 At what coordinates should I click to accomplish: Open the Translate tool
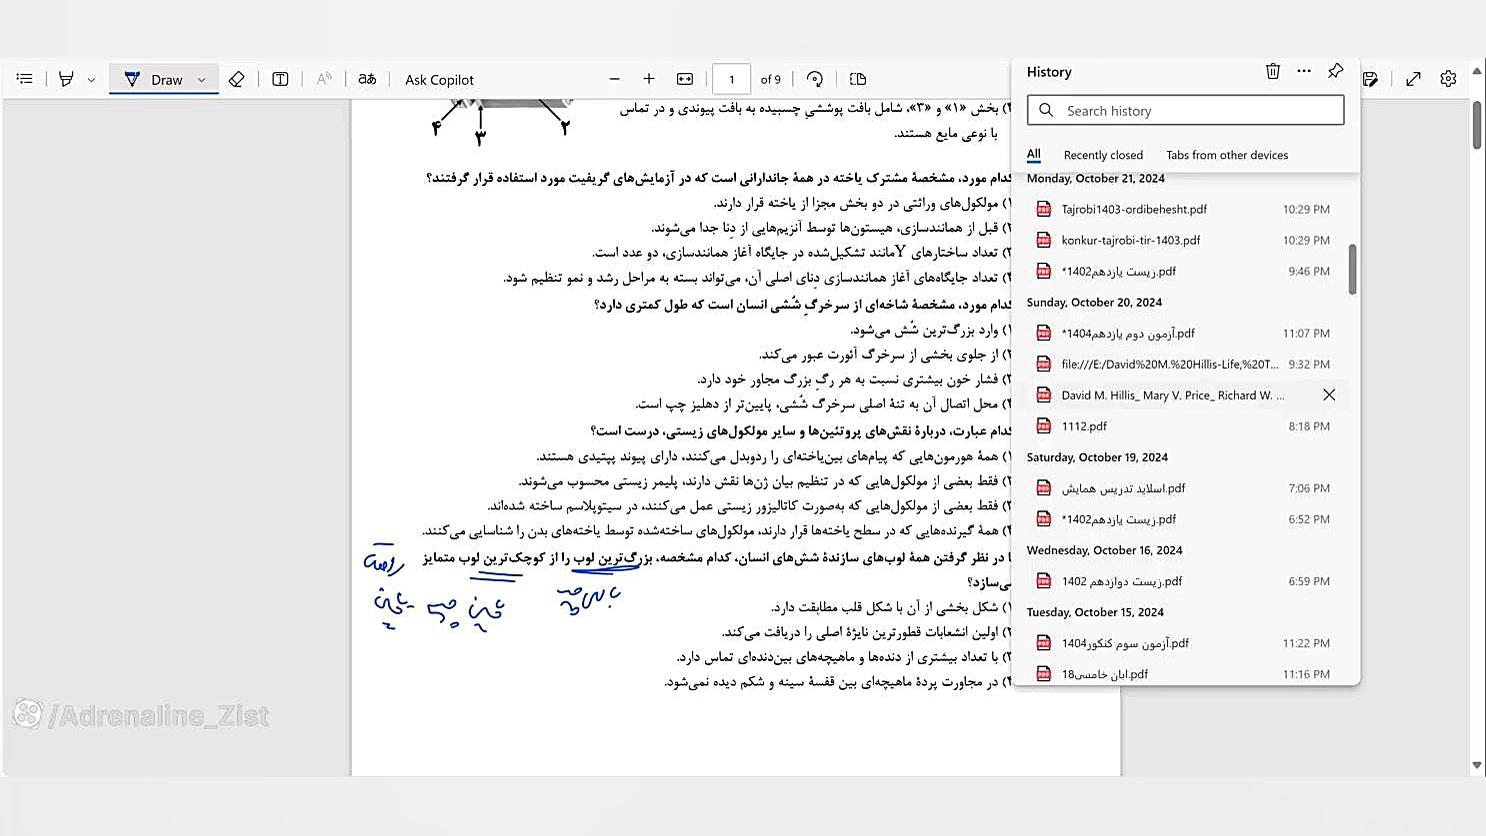point(367,79)
